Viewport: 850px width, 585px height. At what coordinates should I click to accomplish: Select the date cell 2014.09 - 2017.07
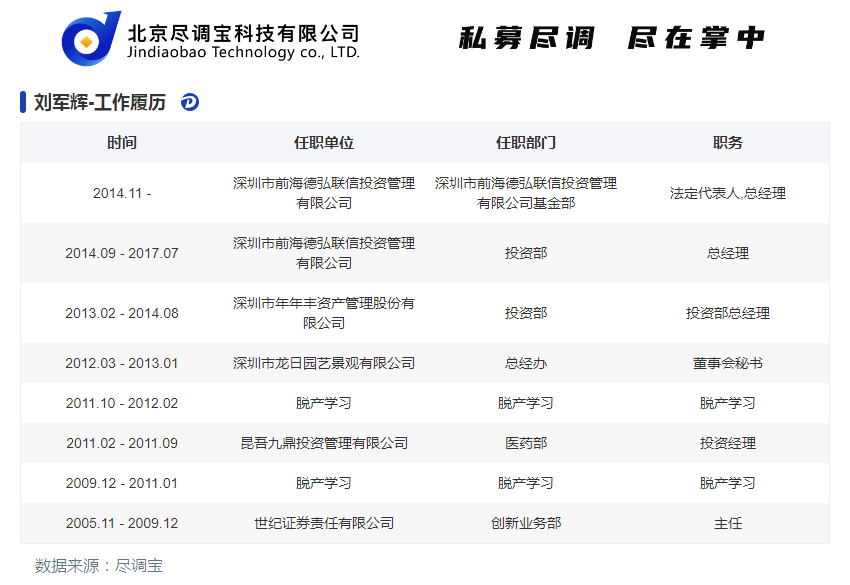click(x=122, y=253)
